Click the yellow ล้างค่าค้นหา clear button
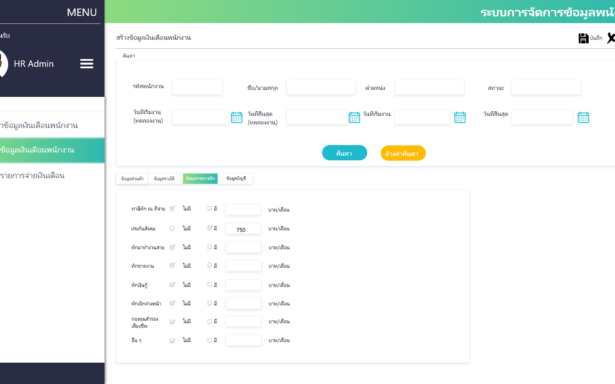 pyautogui.click(x=403, y=153)
